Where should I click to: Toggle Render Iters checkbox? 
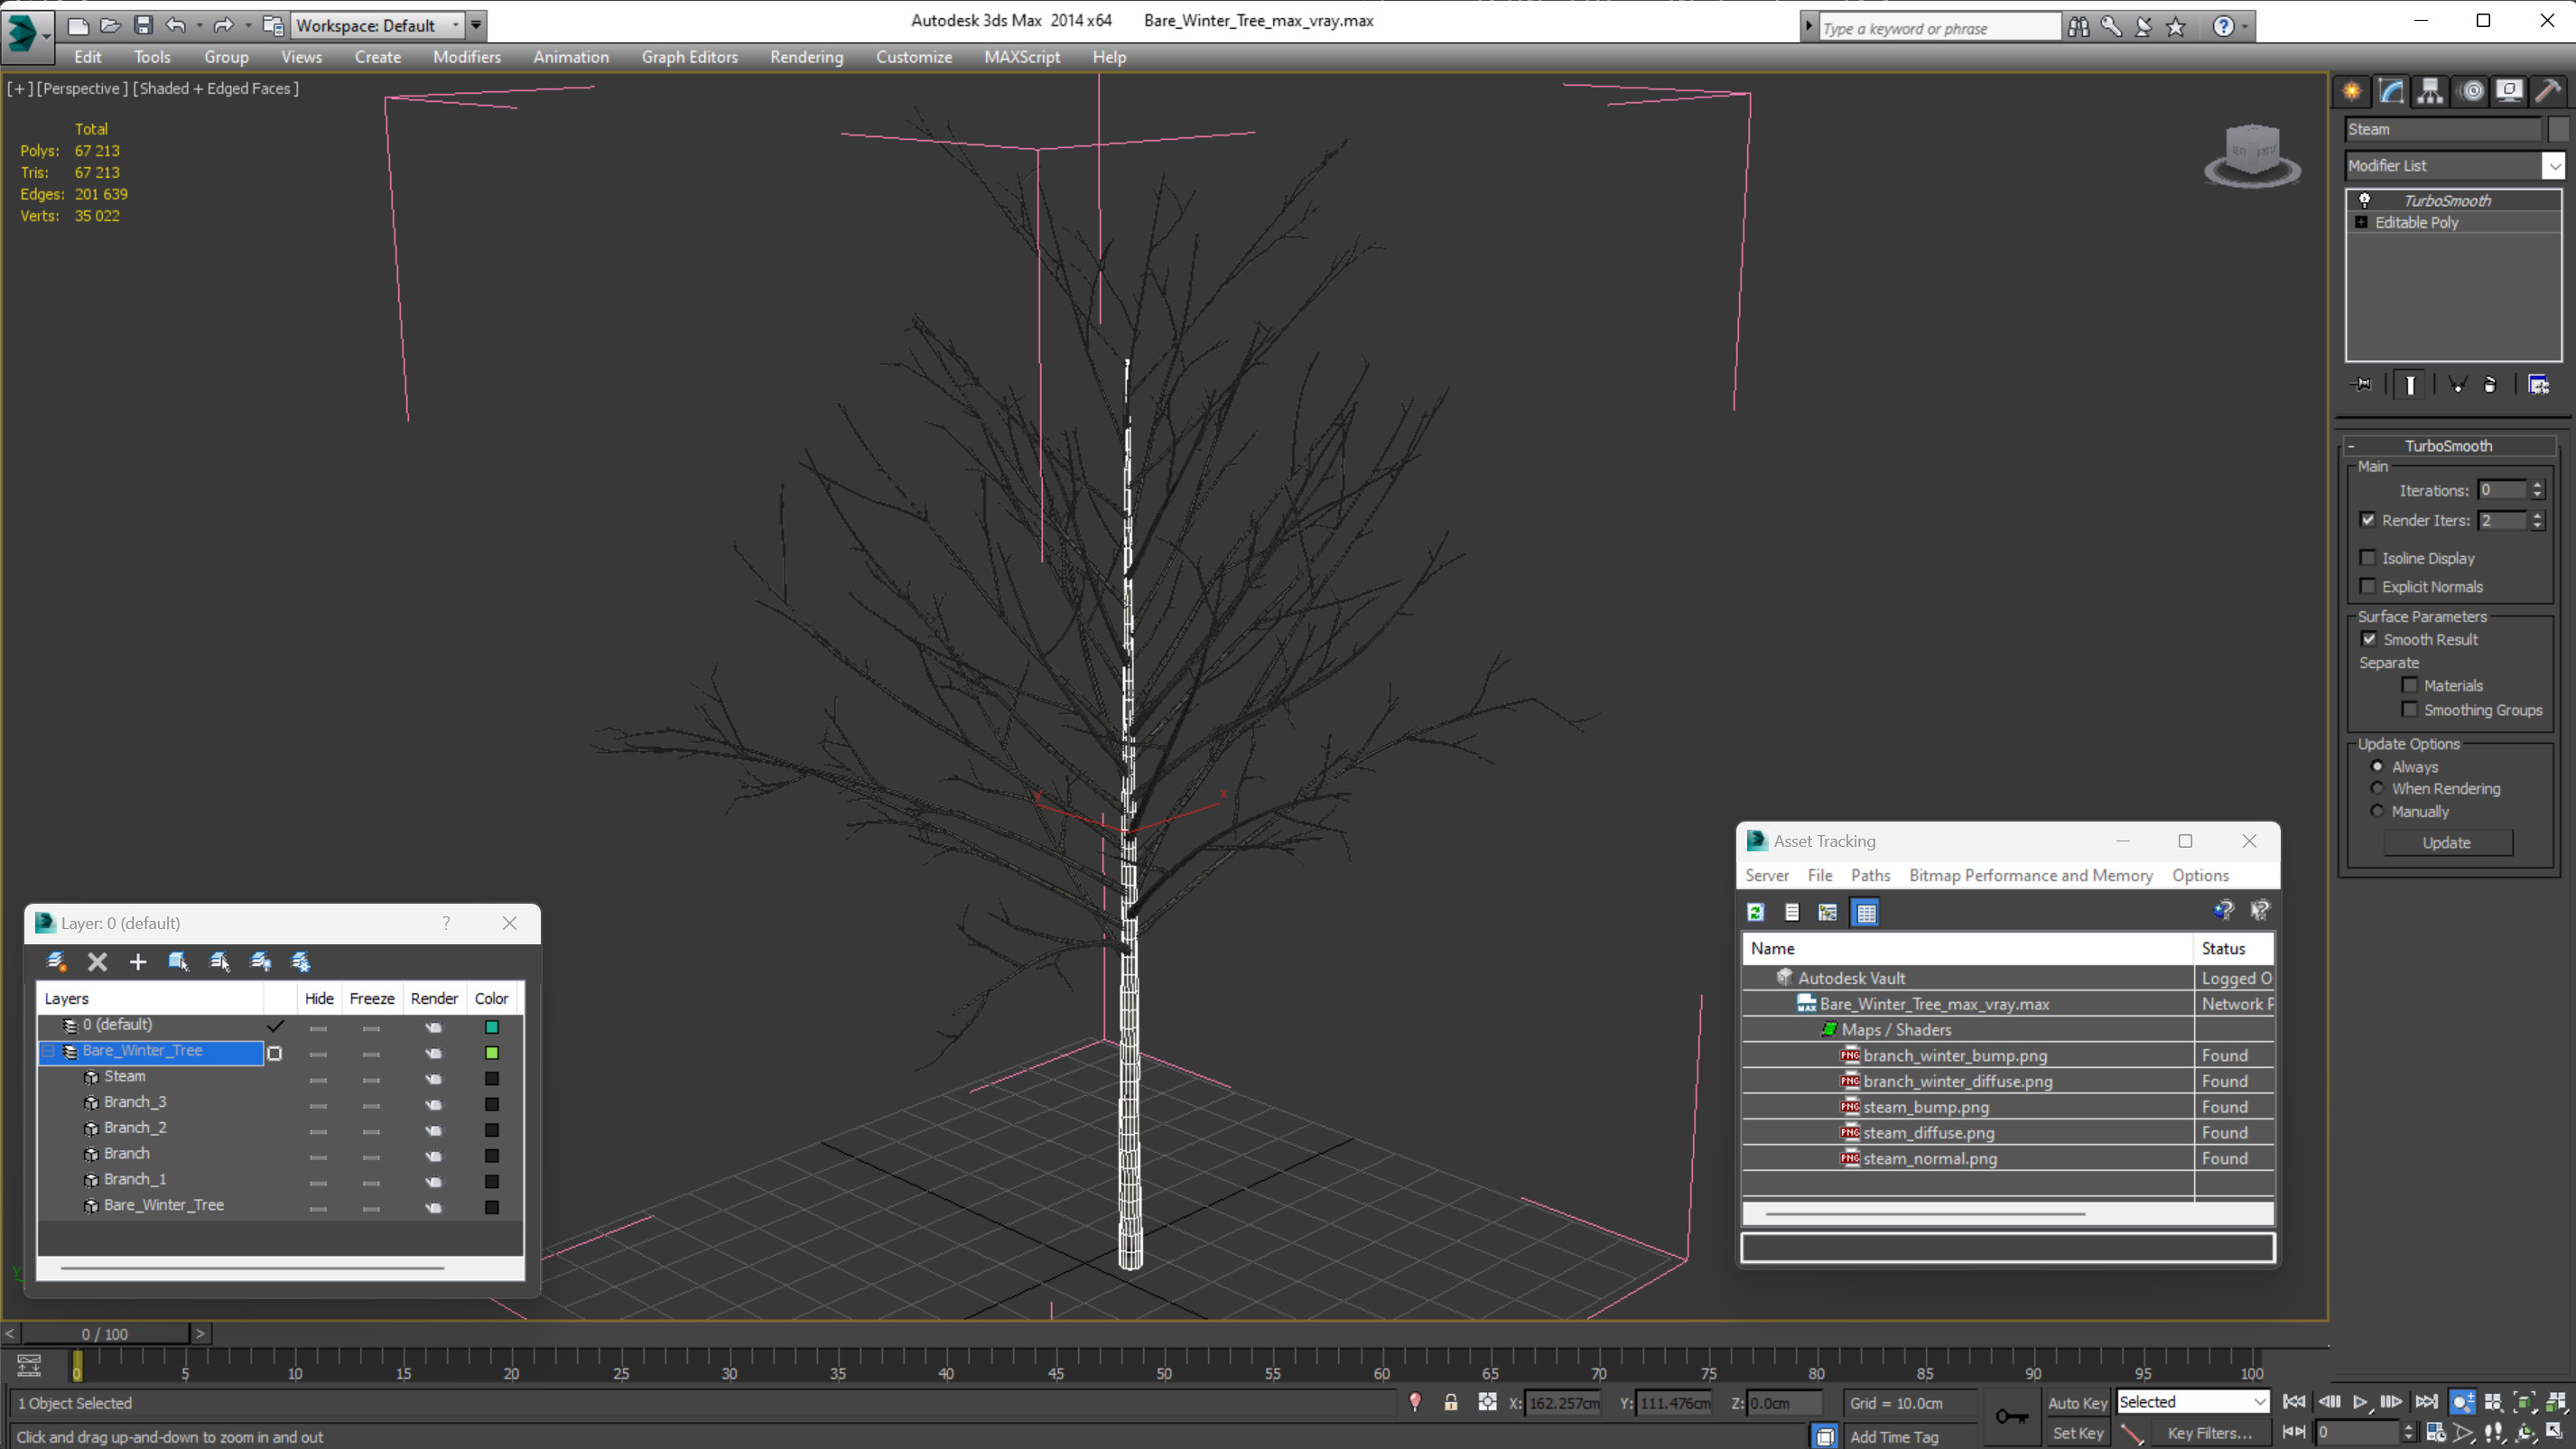pos(2368,520)
